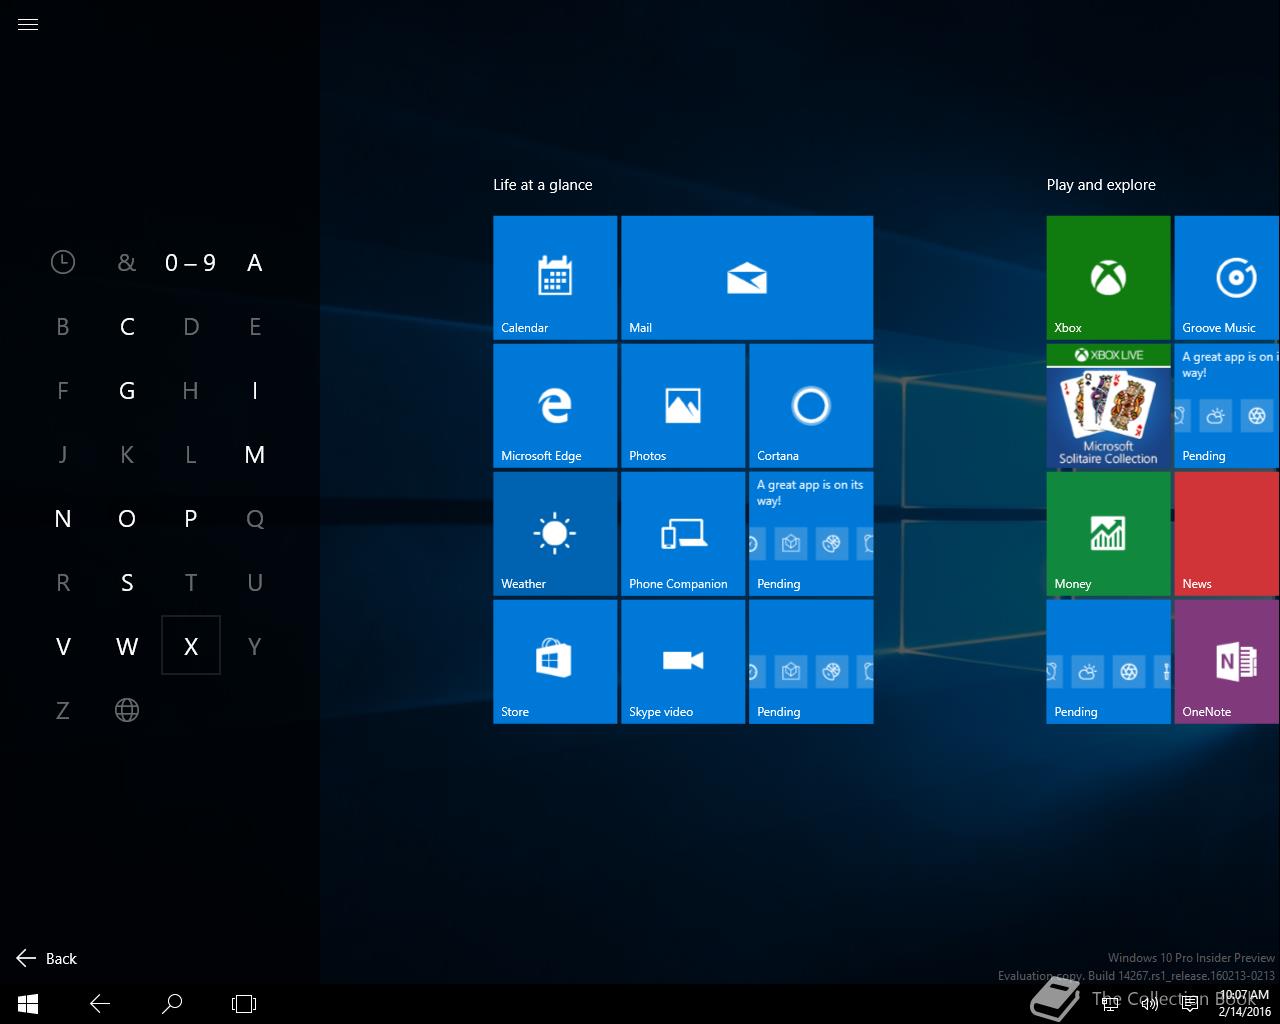Select the recent clock icon in letter grid
This screenshot has height=1024, width=1280.
pyautogui.click(x=63, y=263)
